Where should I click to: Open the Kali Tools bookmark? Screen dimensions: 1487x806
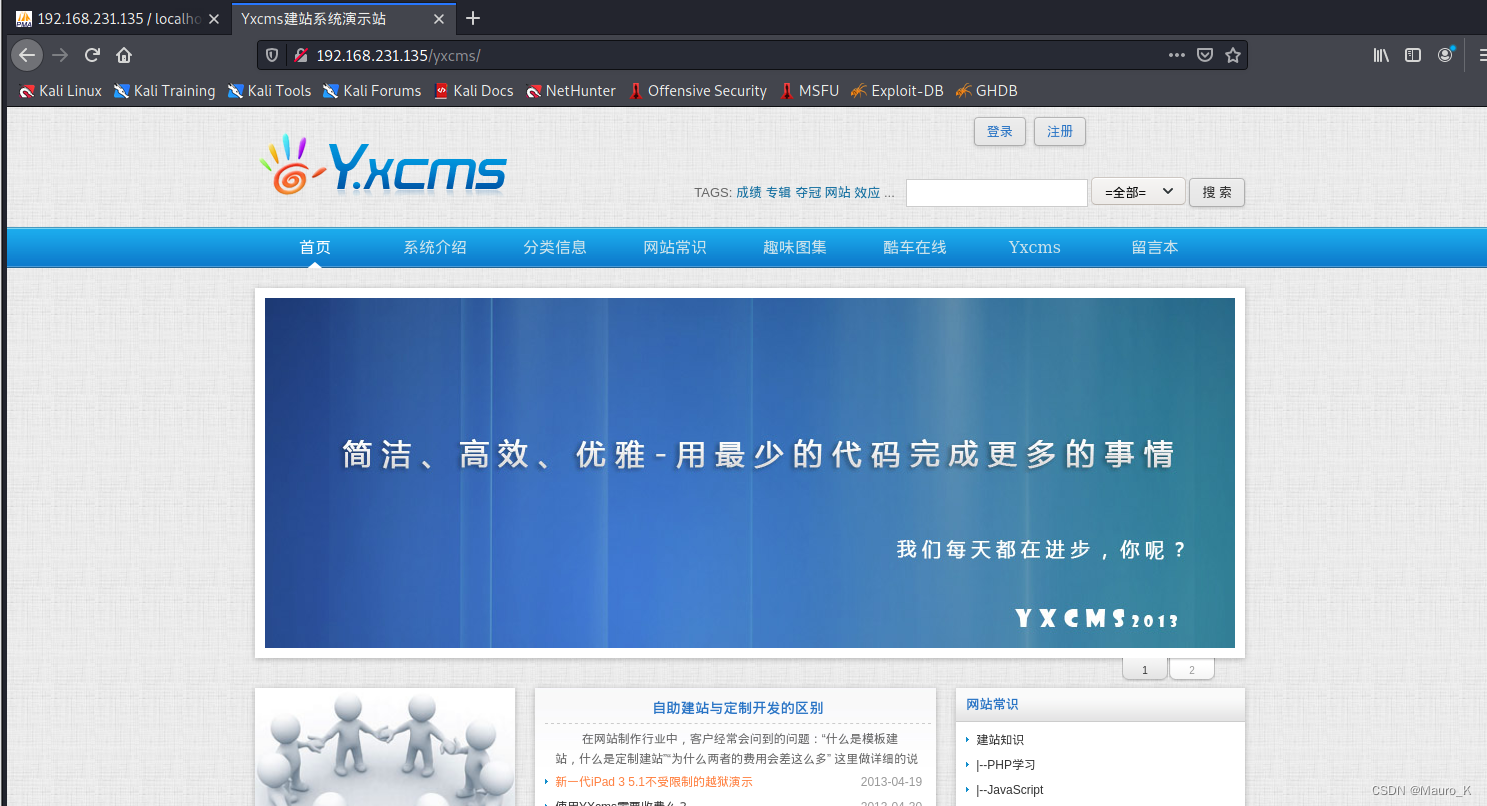(x=269, y=90)
